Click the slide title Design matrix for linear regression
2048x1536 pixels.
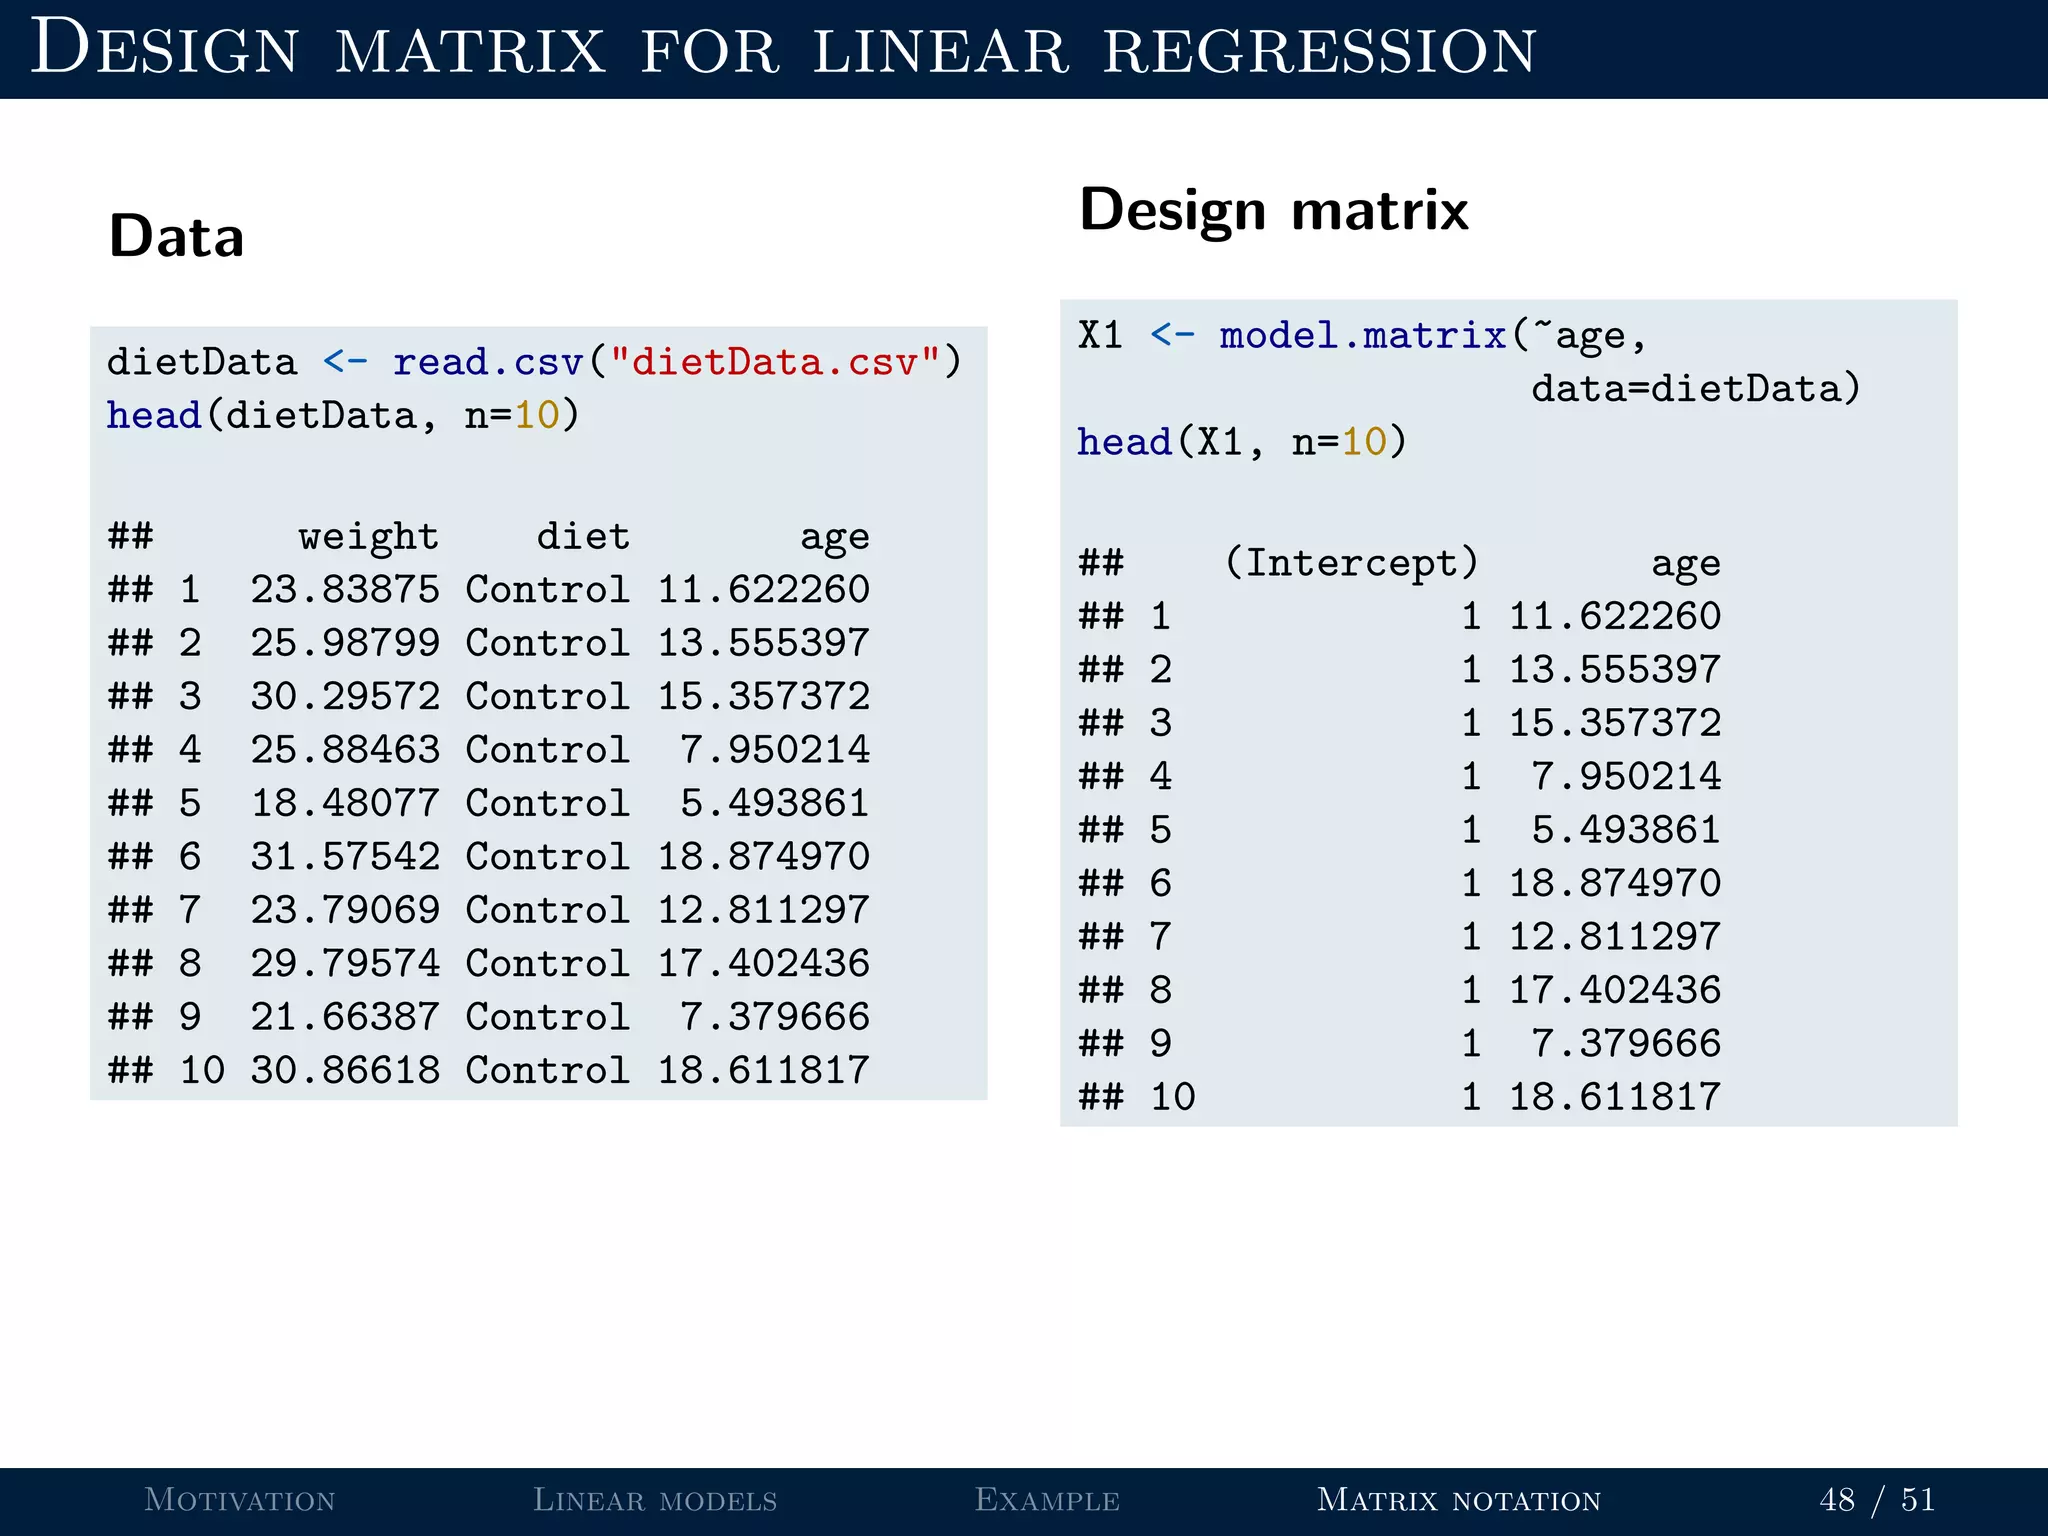tap(783, 48)
